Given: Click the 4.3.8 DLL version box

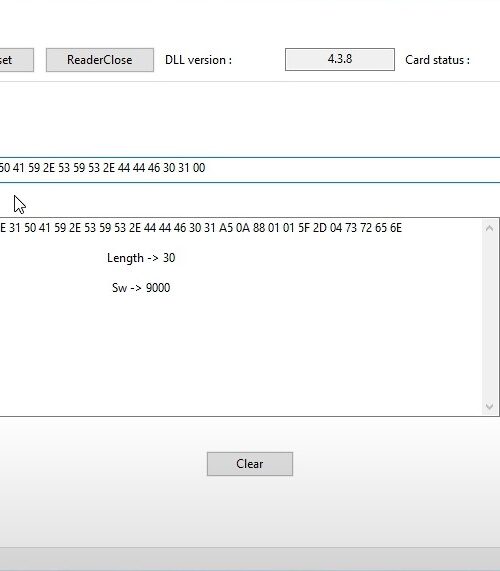Looking at the screenshot, I should tap(340, 59).
